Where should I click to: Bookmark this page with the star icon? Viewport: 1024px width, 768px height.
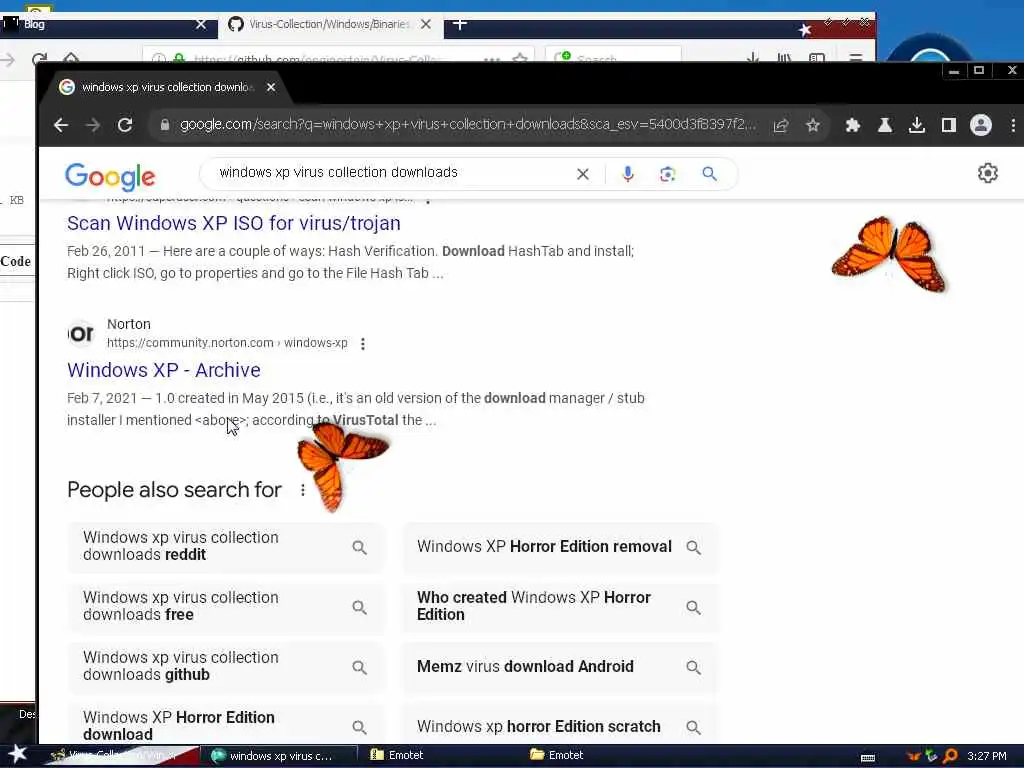click(x=812, y=125)
